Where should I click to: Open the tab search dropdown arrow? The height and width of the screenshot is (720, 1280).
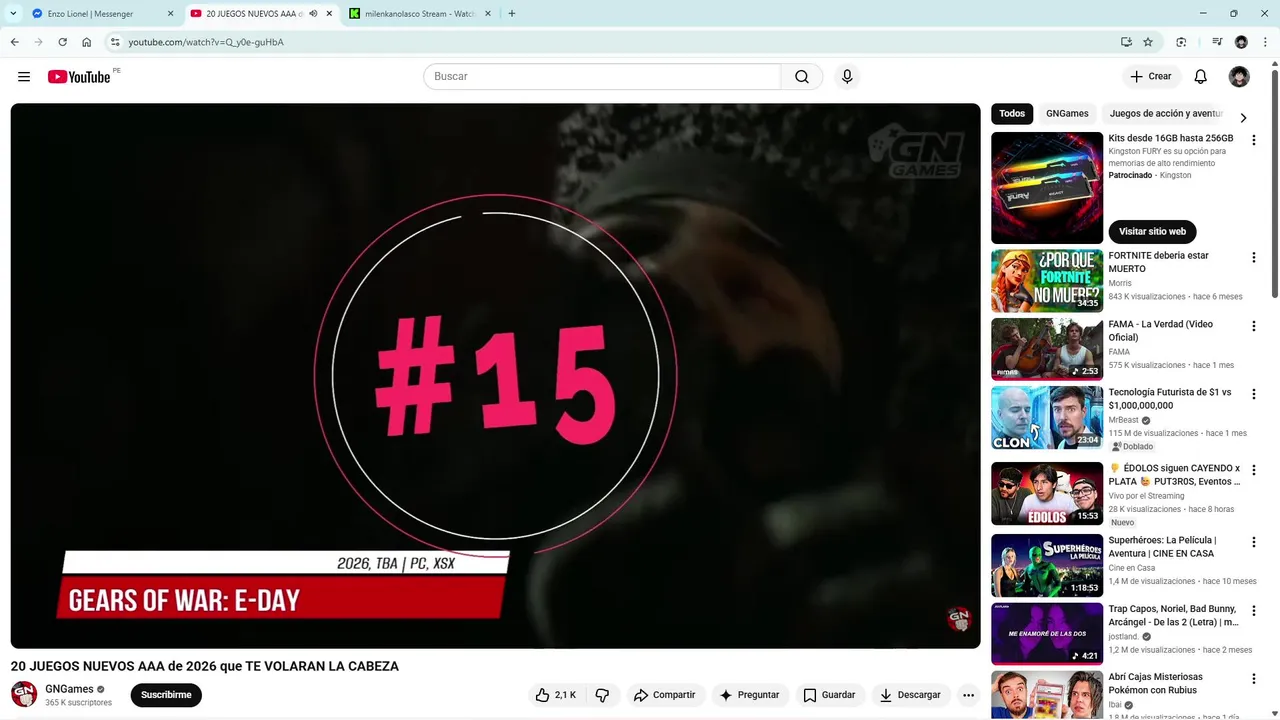click(x=13, y=14)
